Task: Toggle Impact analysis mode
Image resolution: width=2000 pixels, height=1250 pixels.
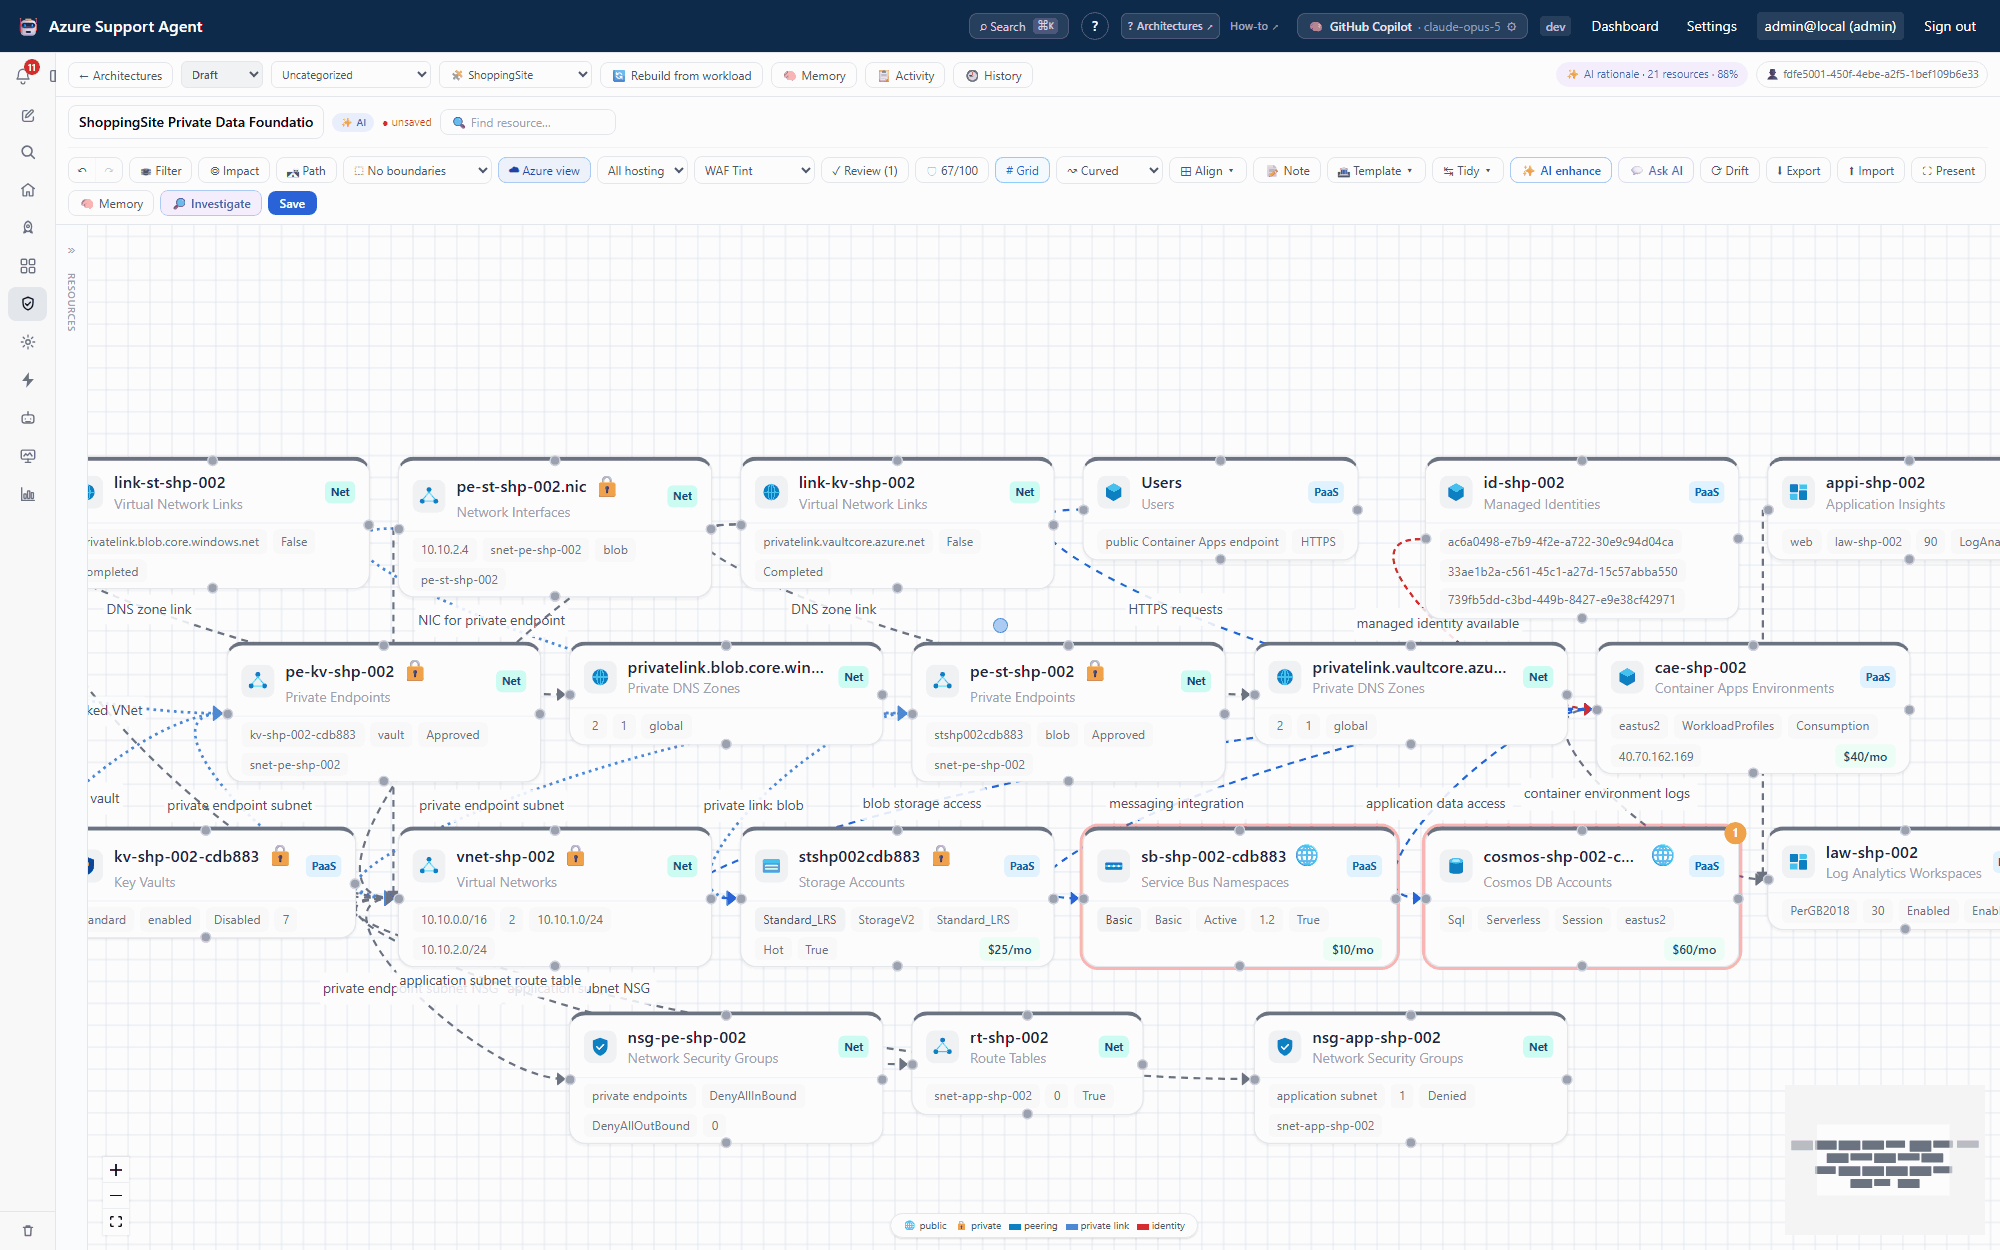Action: point(234,171)
